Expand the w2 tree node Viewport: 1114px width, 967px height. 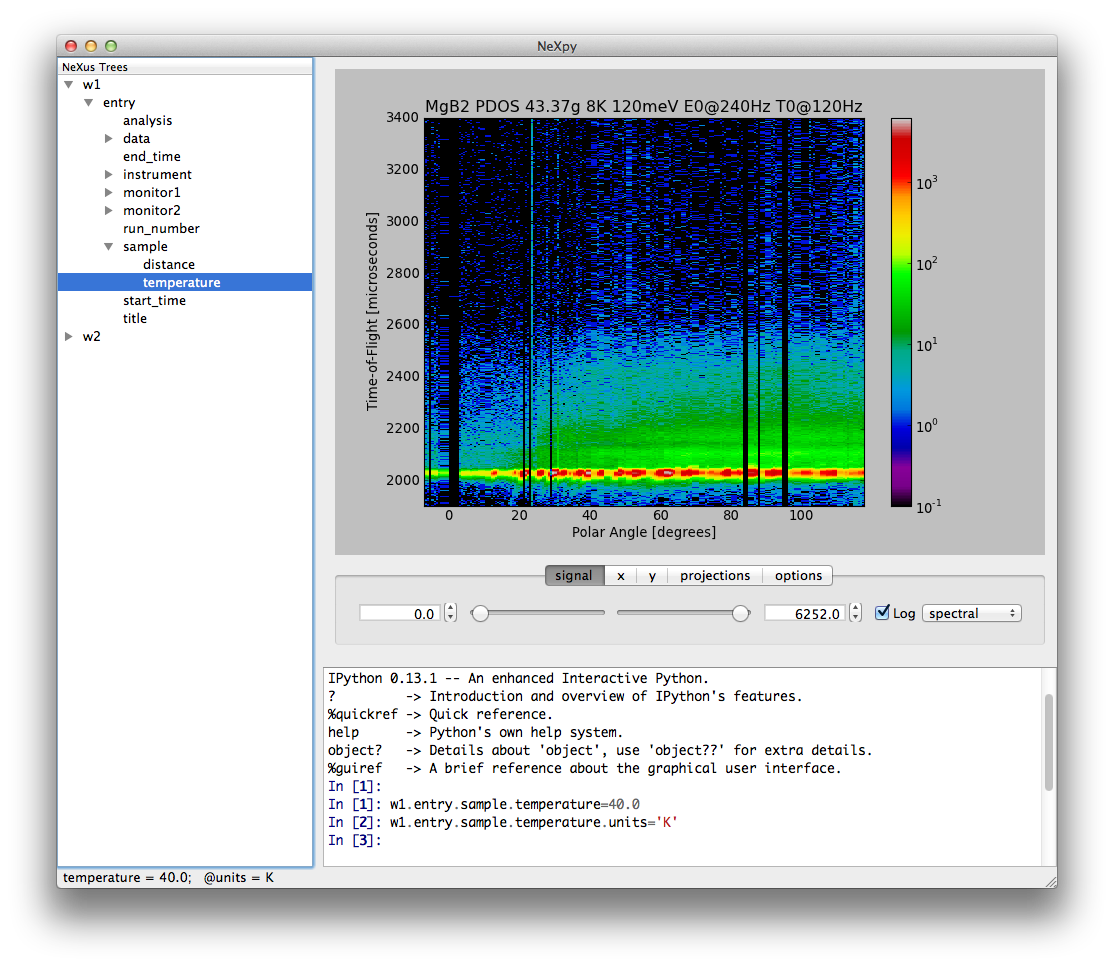69,337
